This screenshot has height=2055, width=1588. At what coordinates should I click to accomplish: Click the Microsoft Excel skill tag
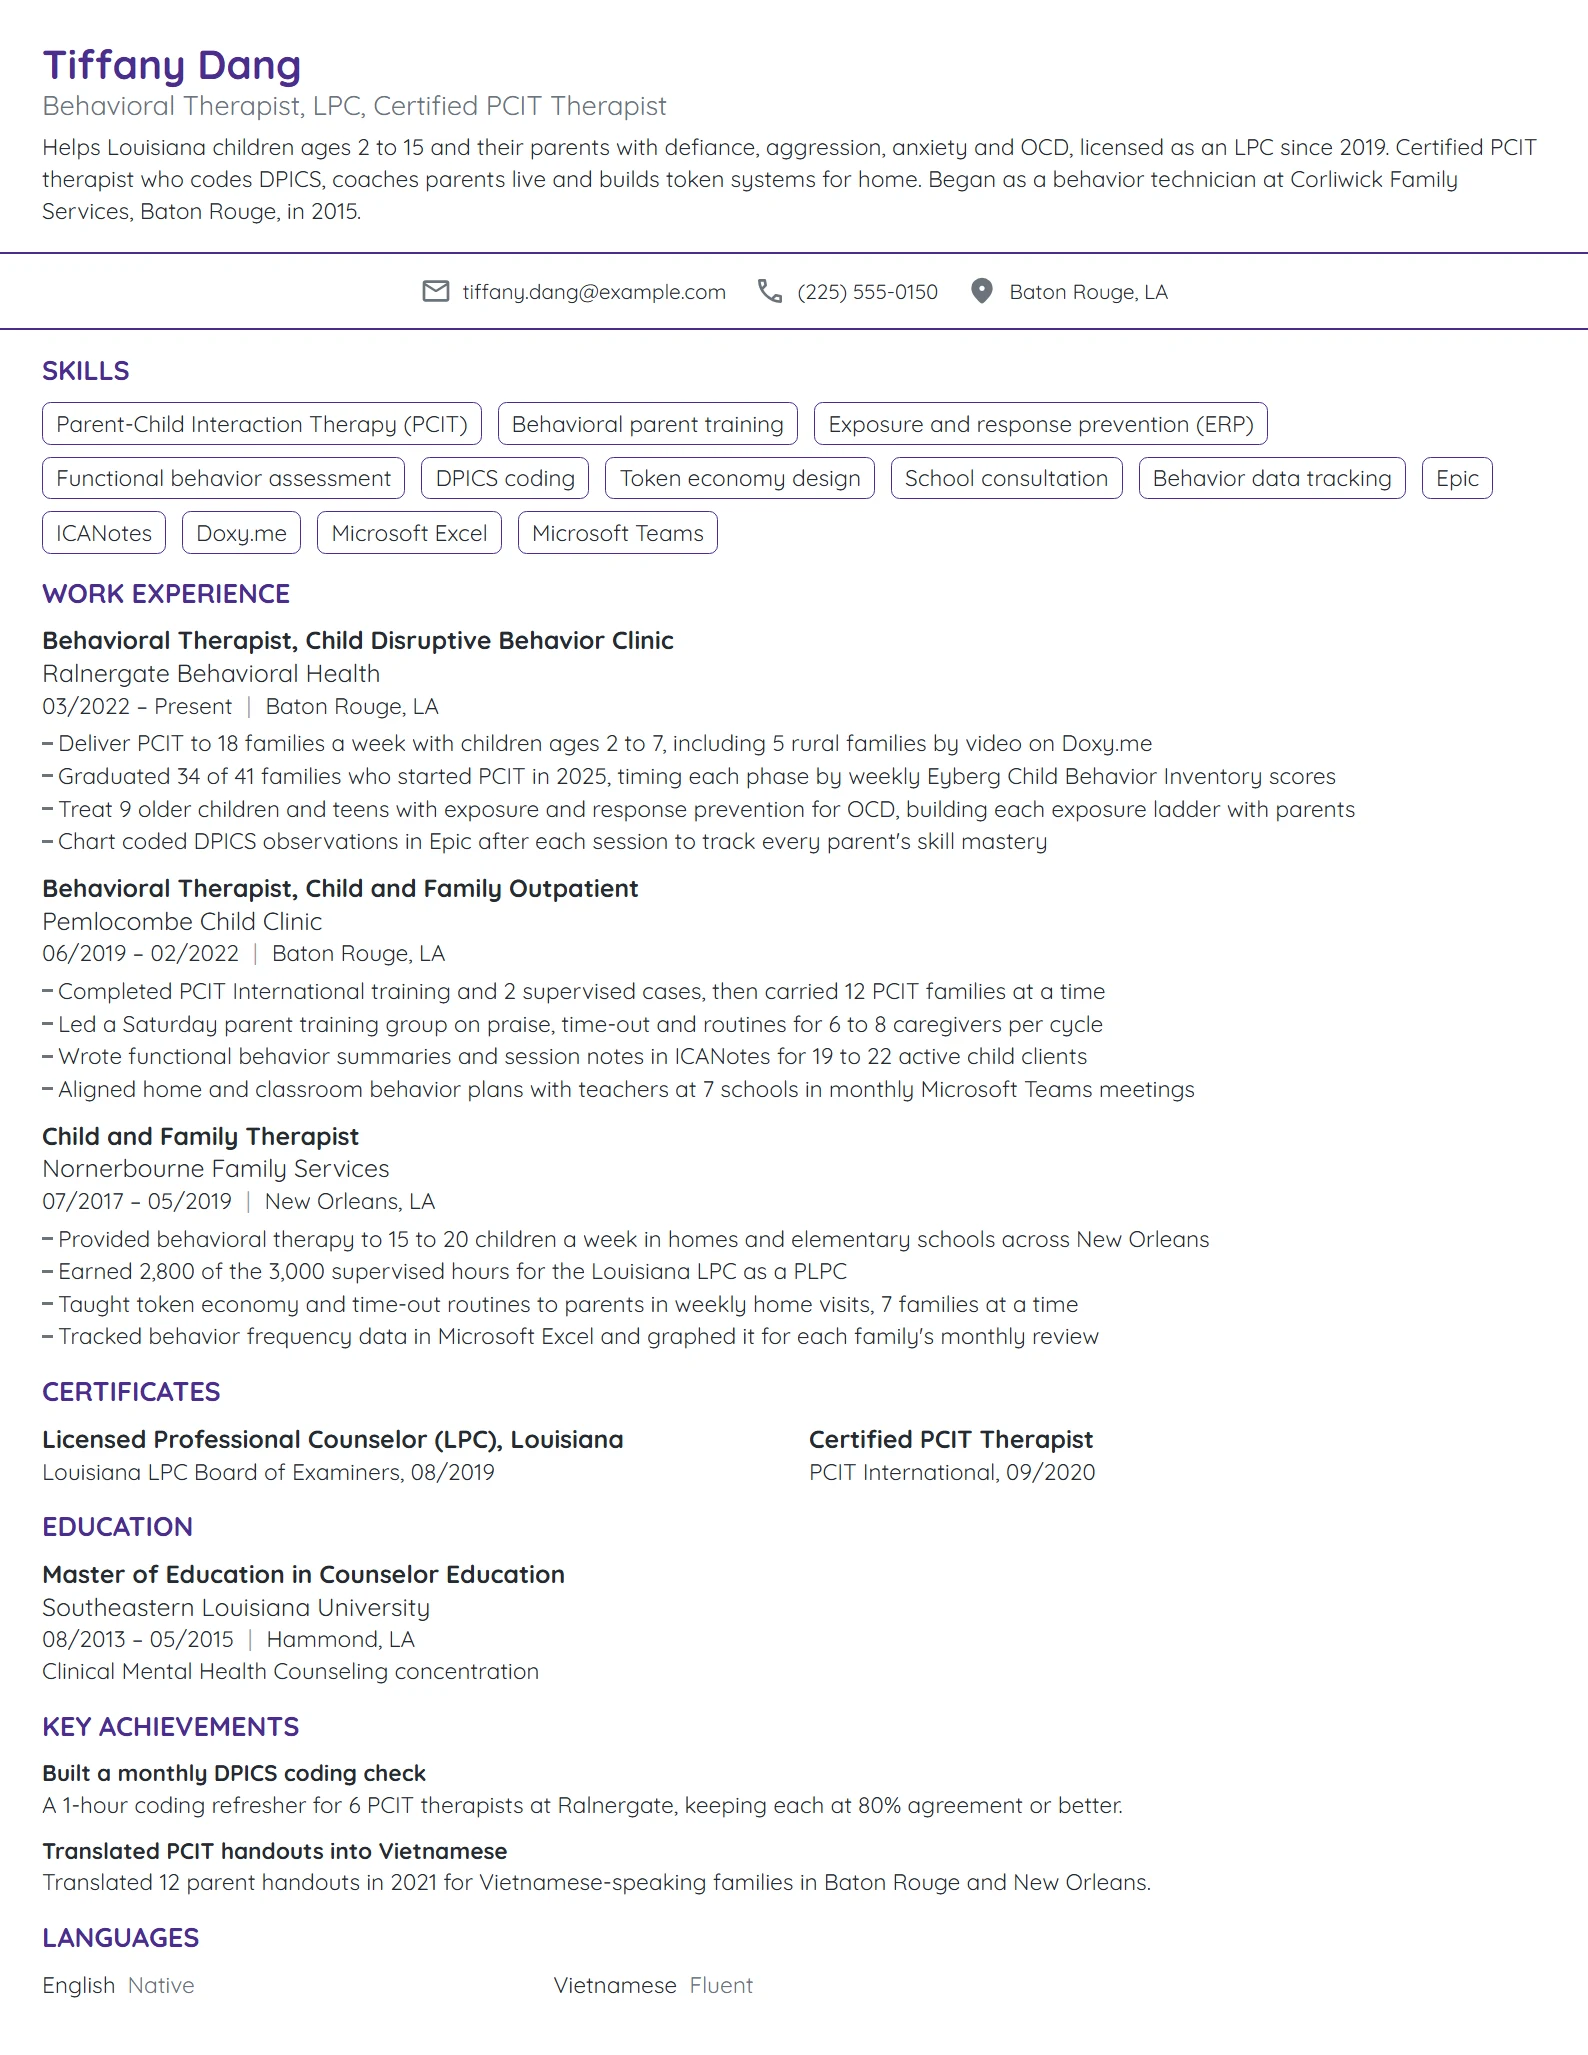(409, 533)
